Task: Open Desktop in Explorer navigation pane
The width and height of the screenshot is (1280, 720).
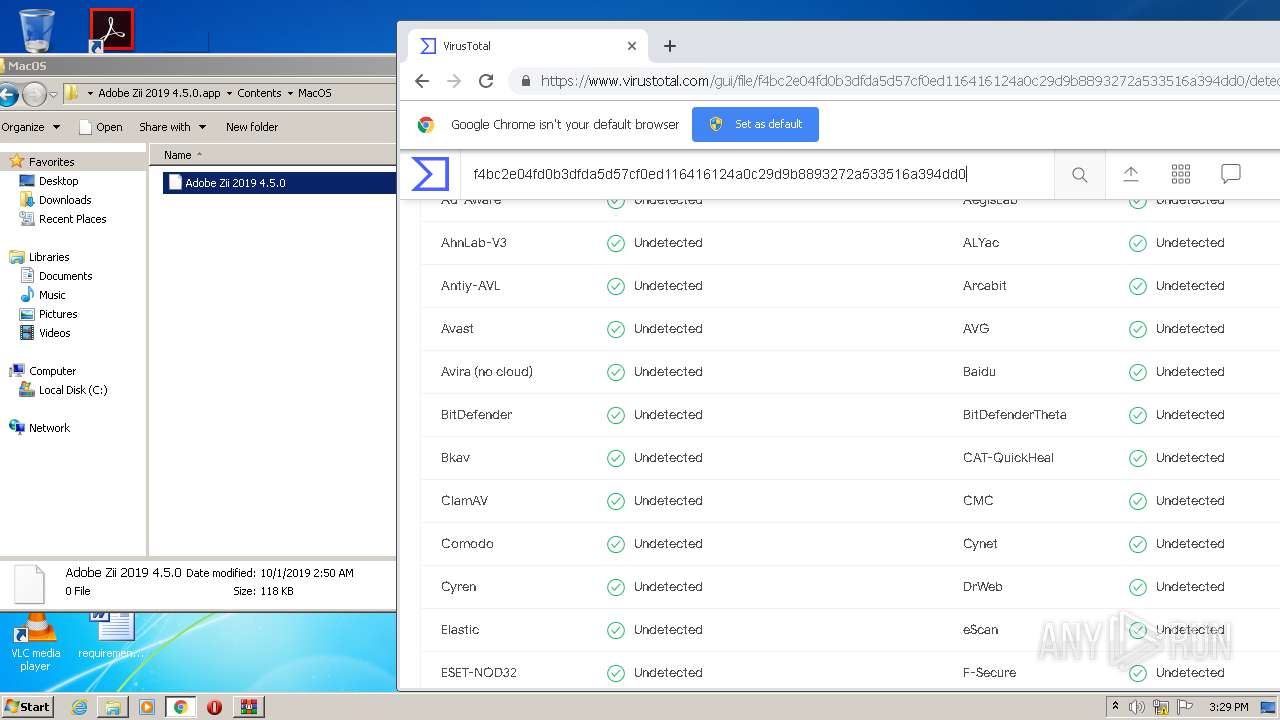Action: pyautogui.click(x=58, y=181)
